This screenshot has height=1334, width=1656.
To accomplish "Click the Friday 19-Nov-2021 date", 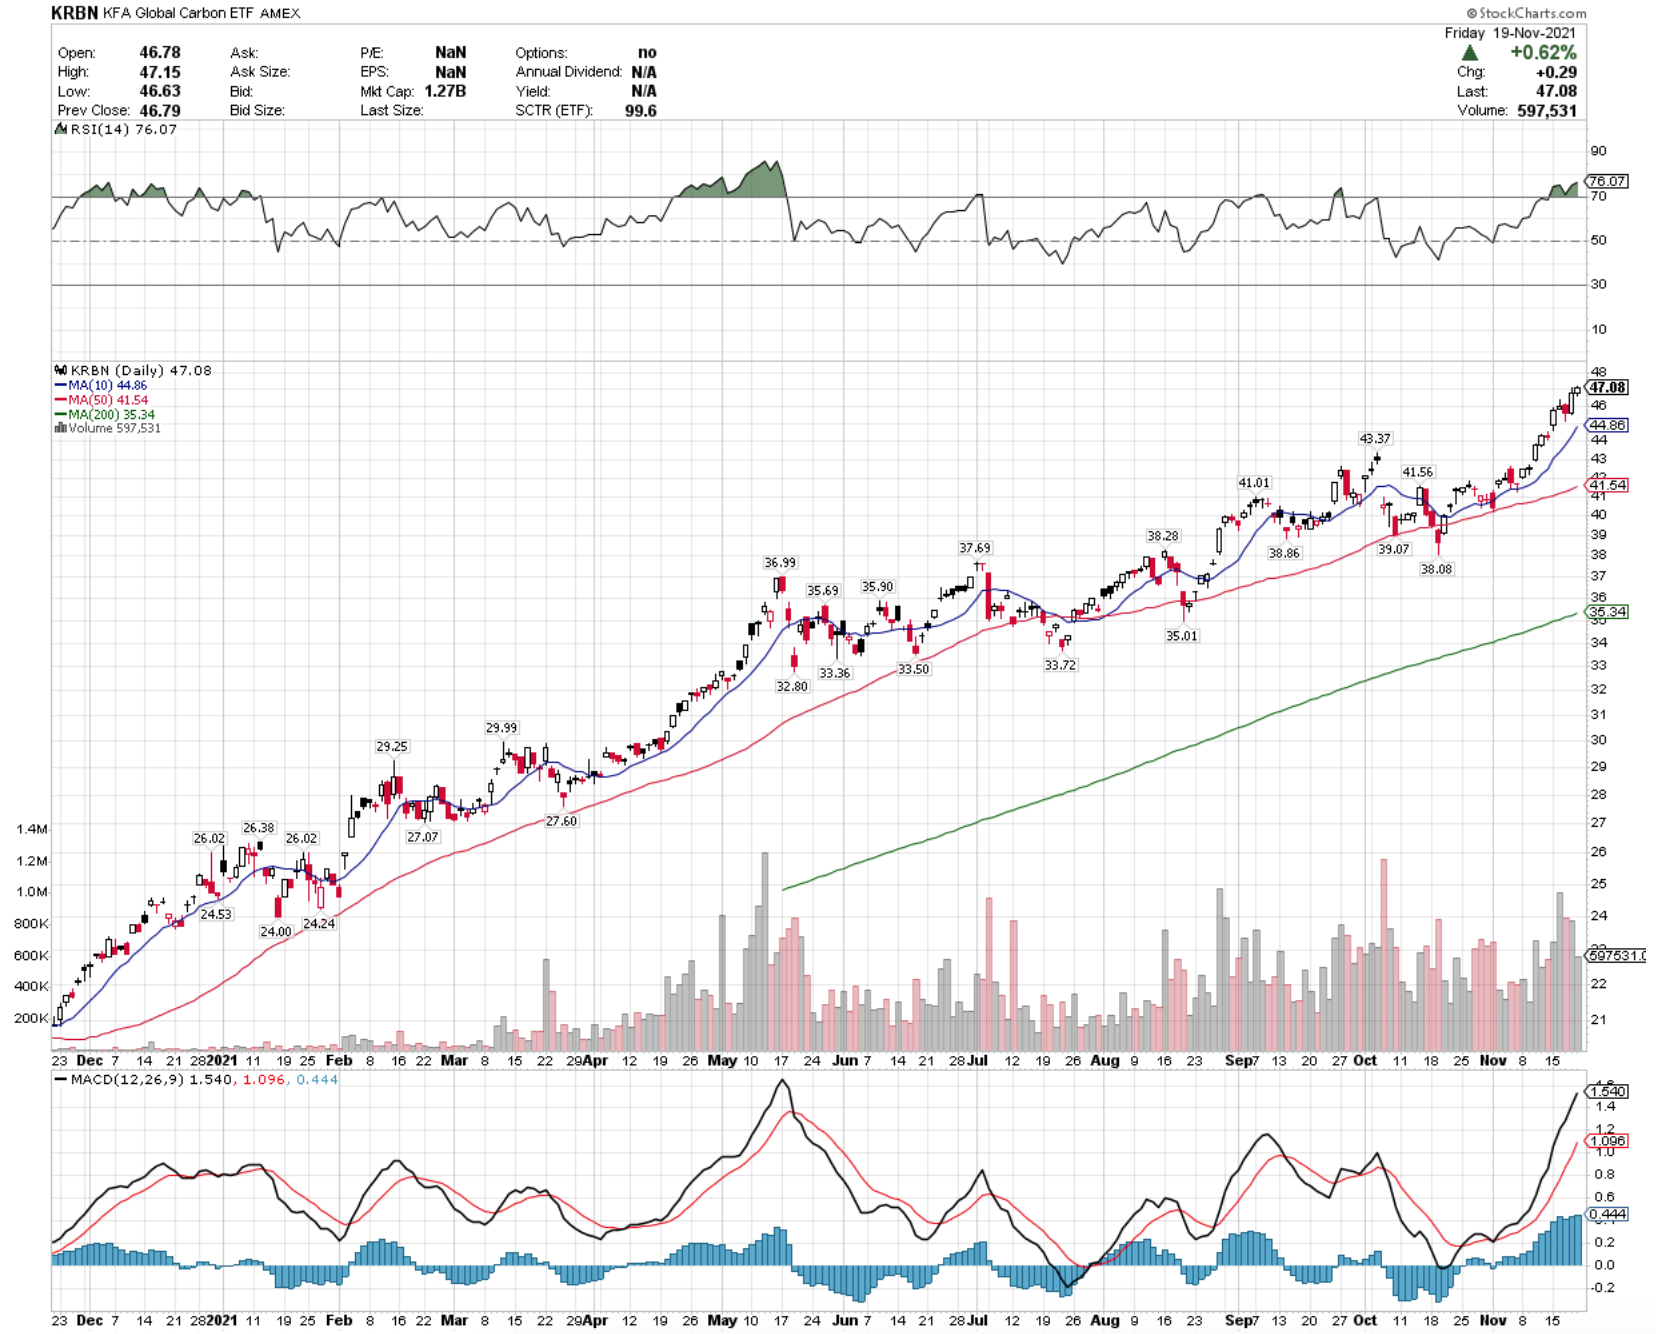I will pyautogui.click(x=1510, y=33).
